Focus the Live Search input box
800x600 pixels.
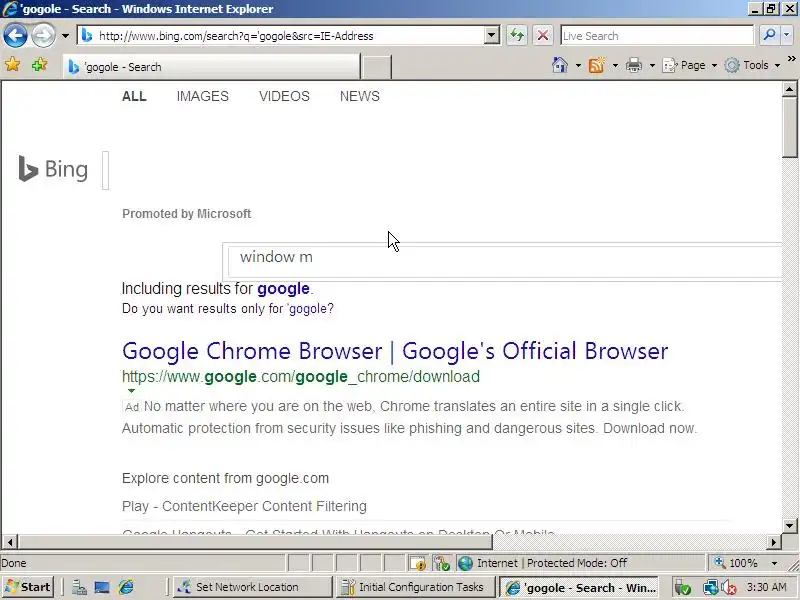[657, 36]
